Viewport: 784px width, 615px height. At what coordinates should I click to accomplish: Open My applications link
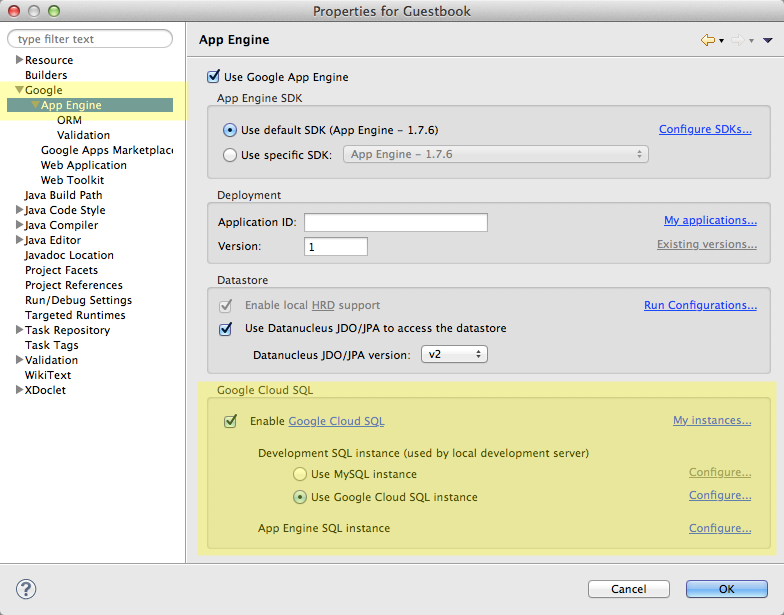[710, 220]
